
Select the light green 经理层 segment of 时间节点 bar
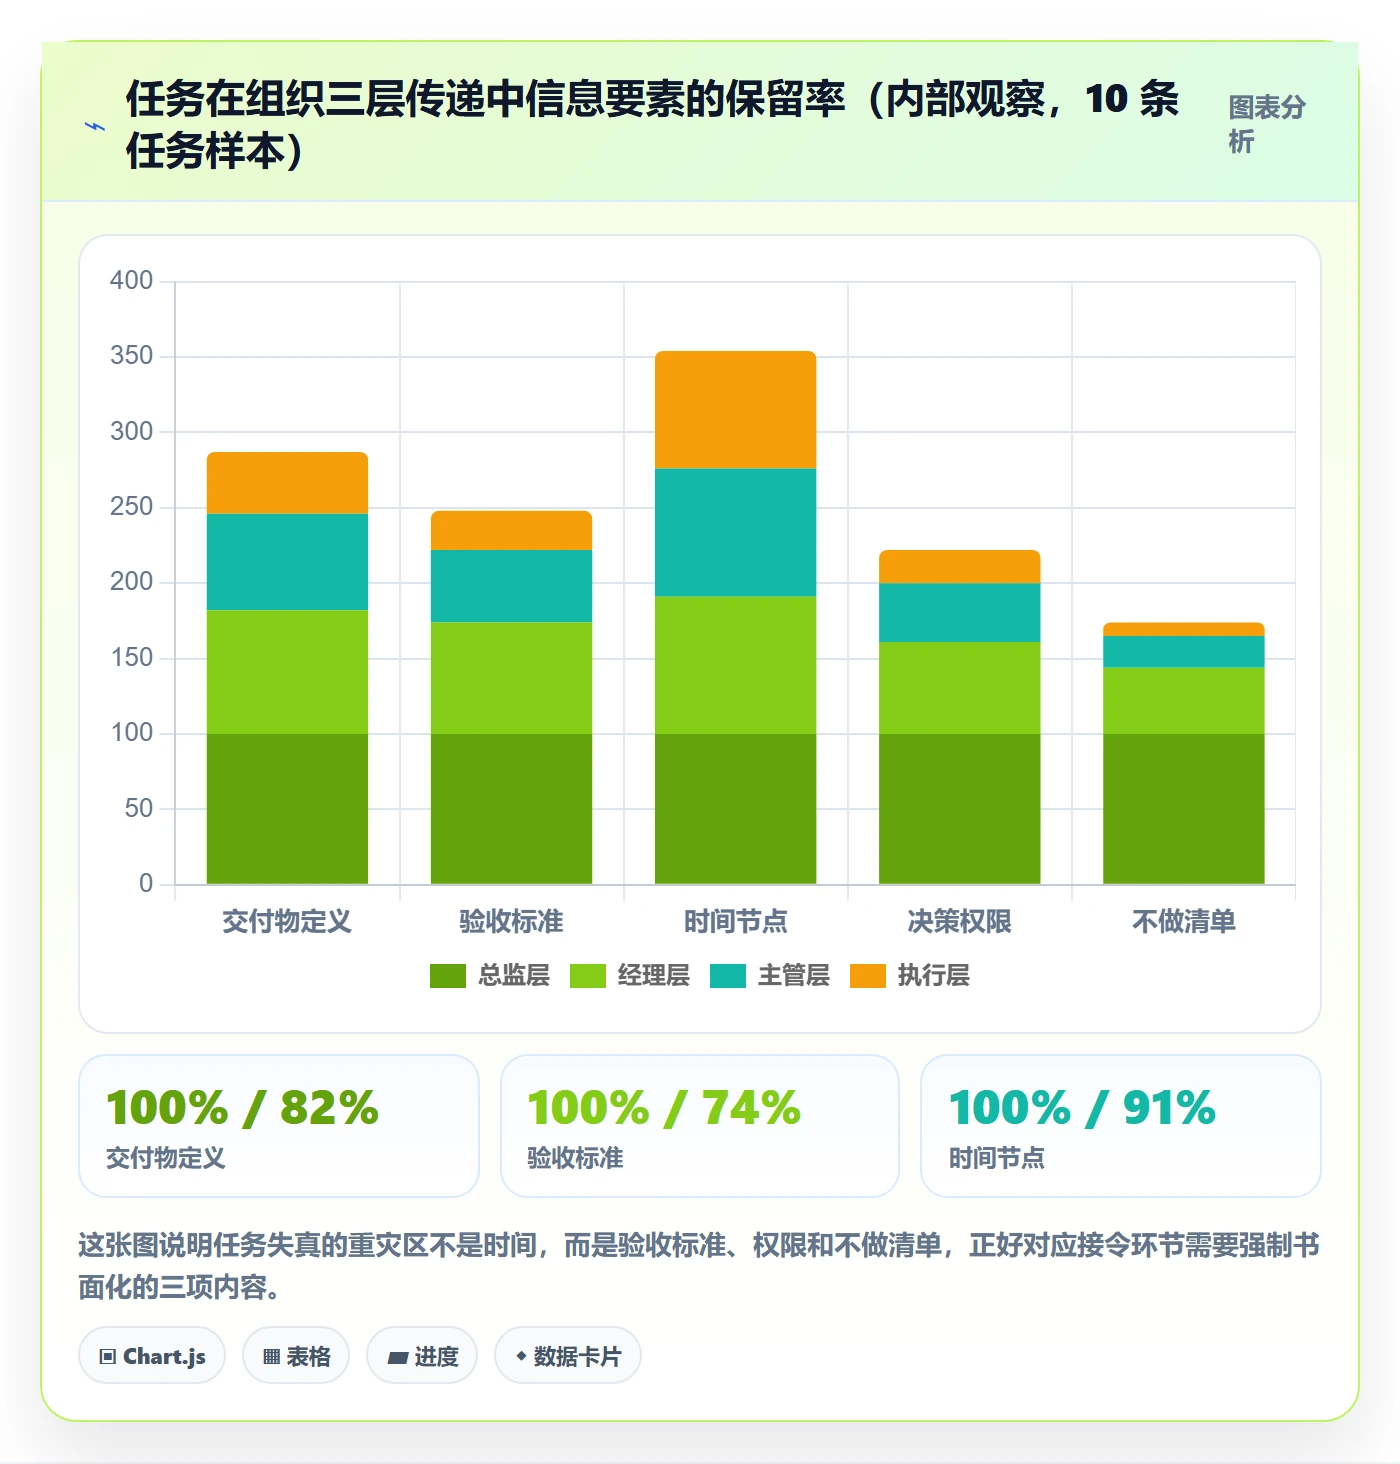(736, 665)
